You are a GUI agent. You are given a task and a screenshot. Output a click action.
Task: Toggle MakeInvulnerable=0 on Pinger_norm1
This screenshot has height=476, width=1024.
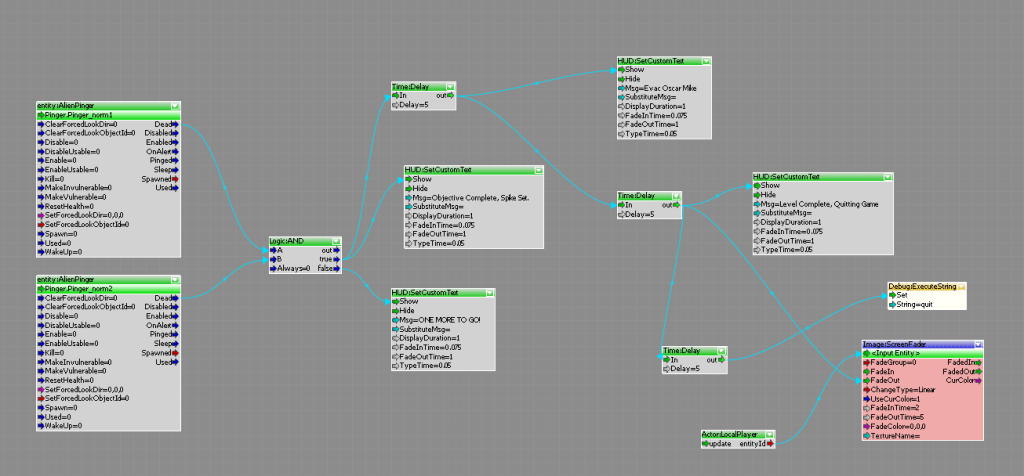pyautogui.click(x=40, y=186)
